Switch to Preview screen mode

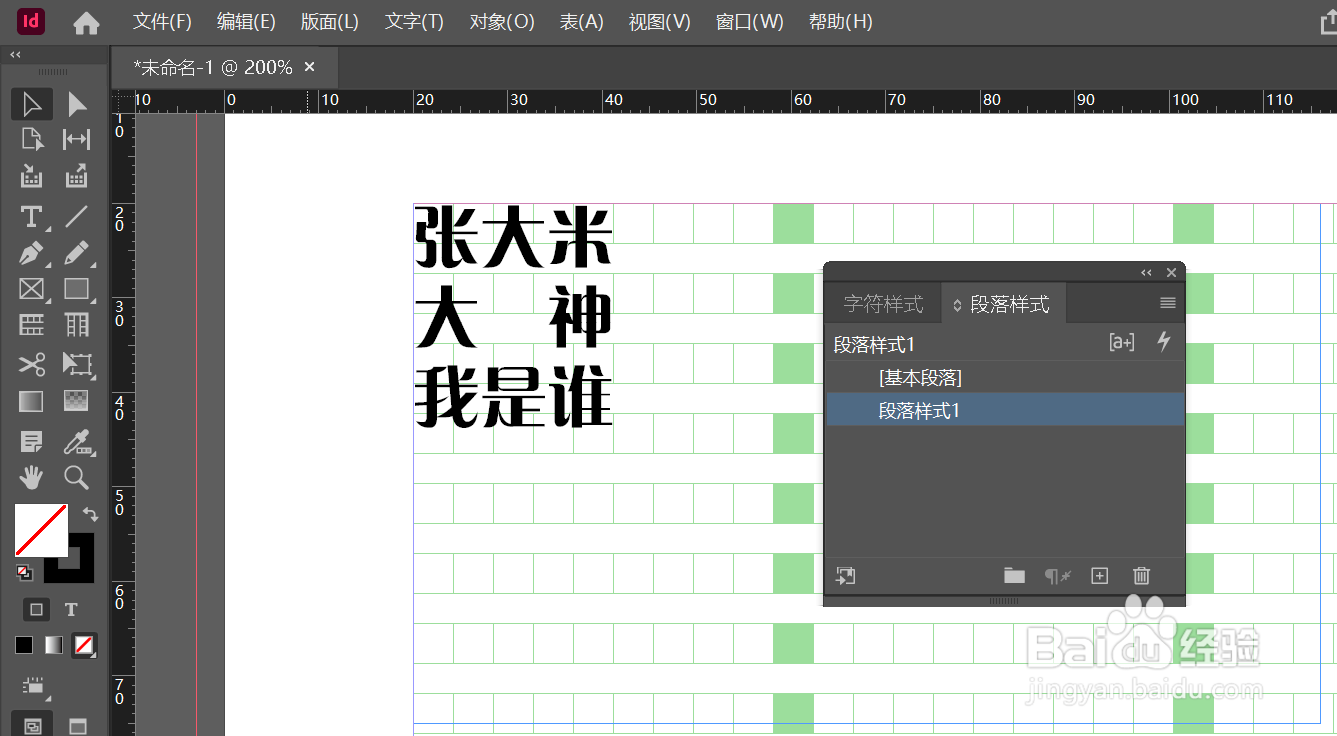tap(77, 726)
